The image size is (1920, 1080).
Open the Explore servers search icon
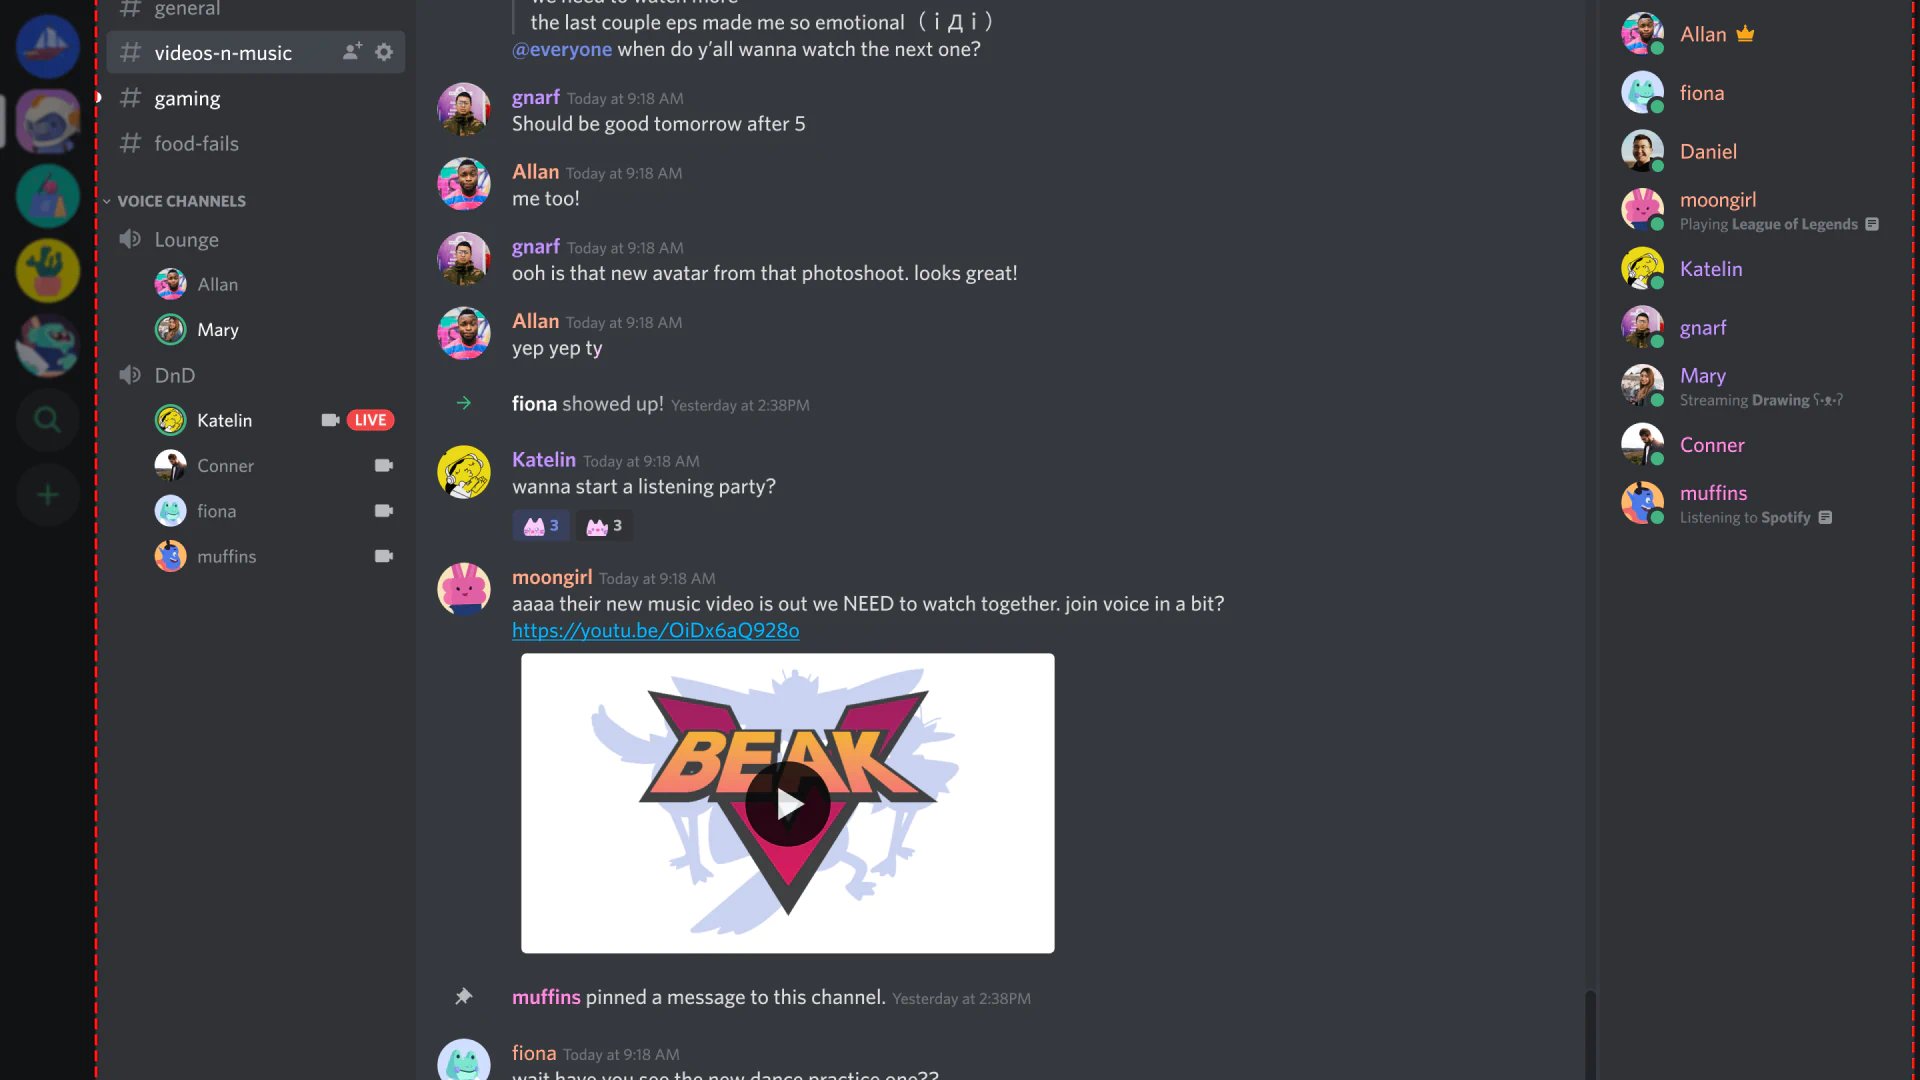coord(47,420)
